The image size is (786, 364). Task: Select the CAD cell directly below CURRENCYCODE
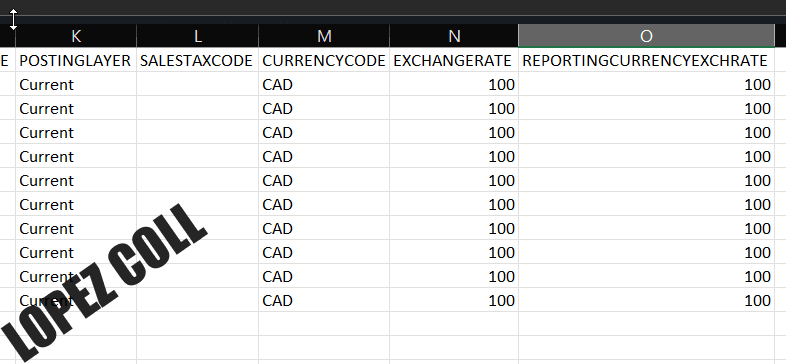click(x=324, y=85)
